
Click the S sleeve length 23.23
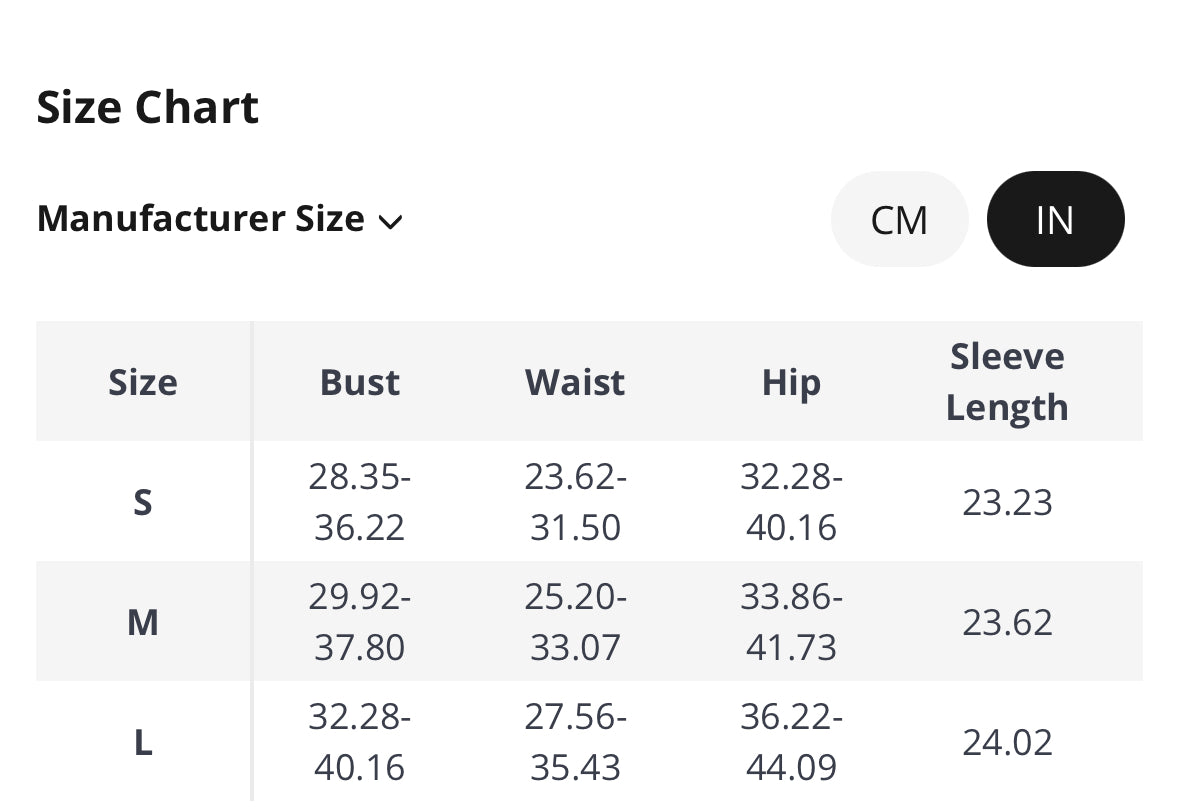pos(1007,502)
